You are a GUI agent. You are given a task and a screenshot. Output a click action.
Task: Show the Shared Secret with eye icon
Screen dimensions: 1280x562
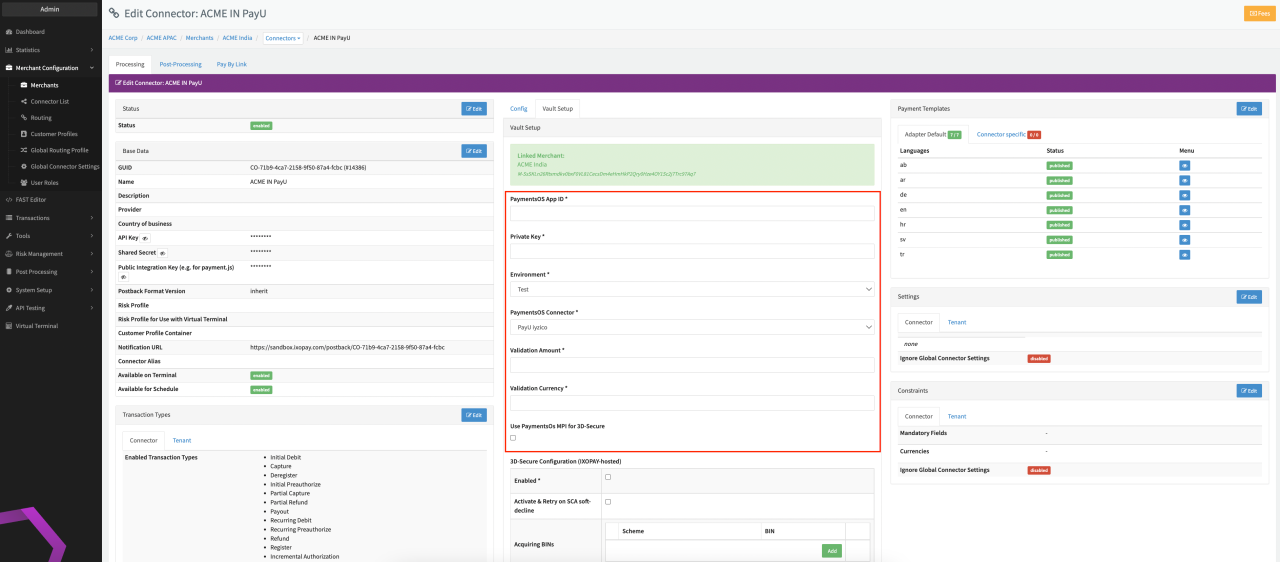pyautogui.click(x=162, y=253)
